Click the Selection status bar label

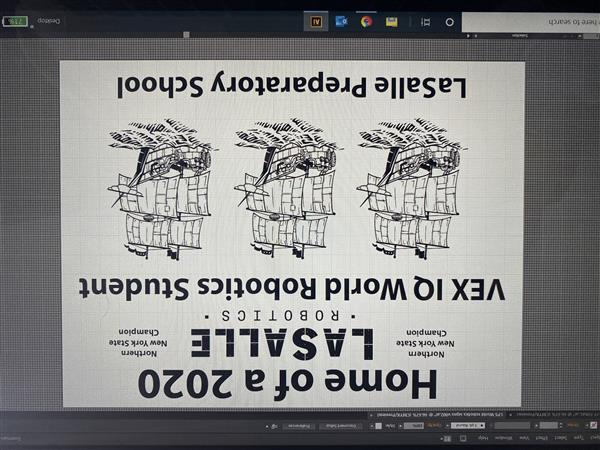tap(520, 36)
